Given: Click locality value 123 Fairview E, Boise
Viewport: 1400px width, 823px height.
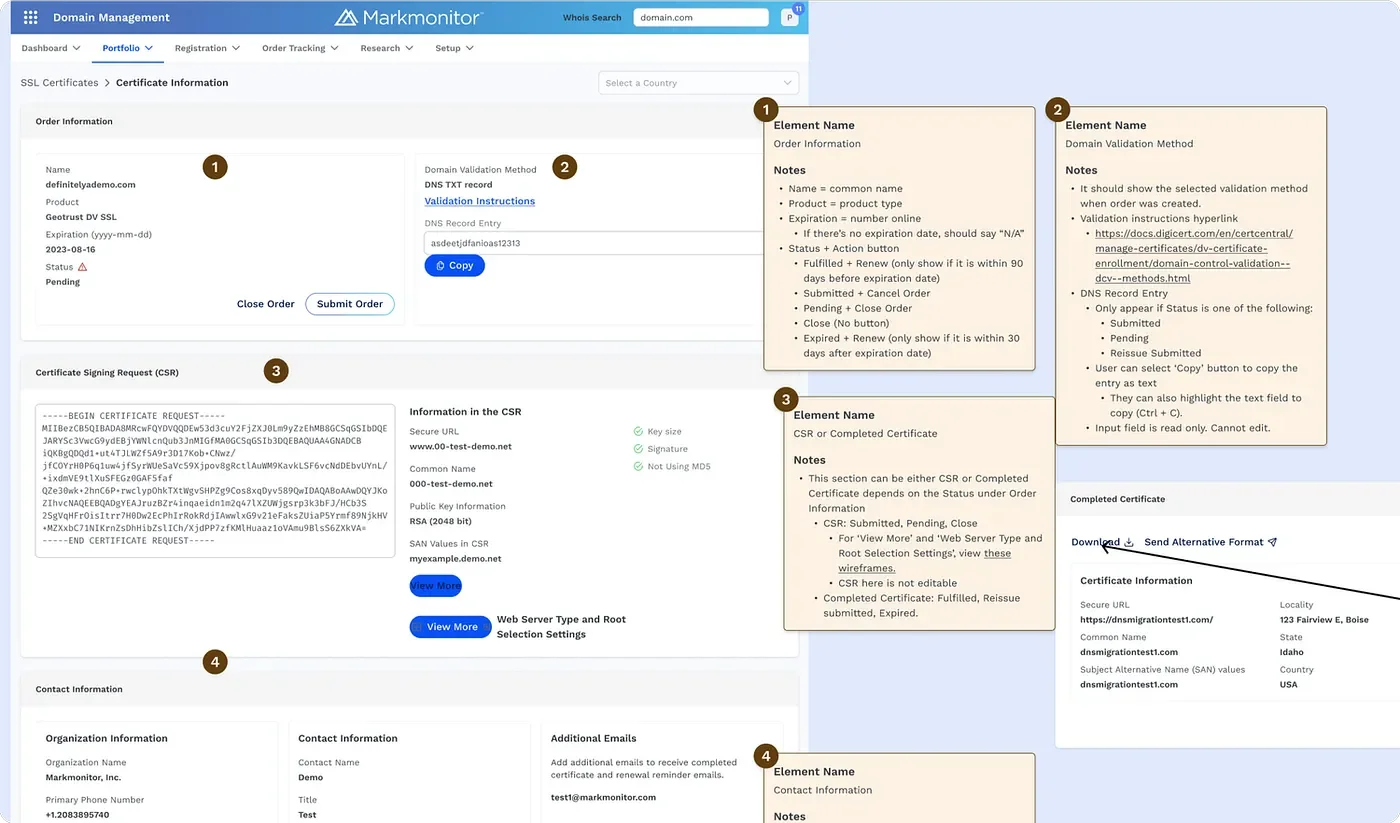Looking at the screenshot, I should [1324, 620].
